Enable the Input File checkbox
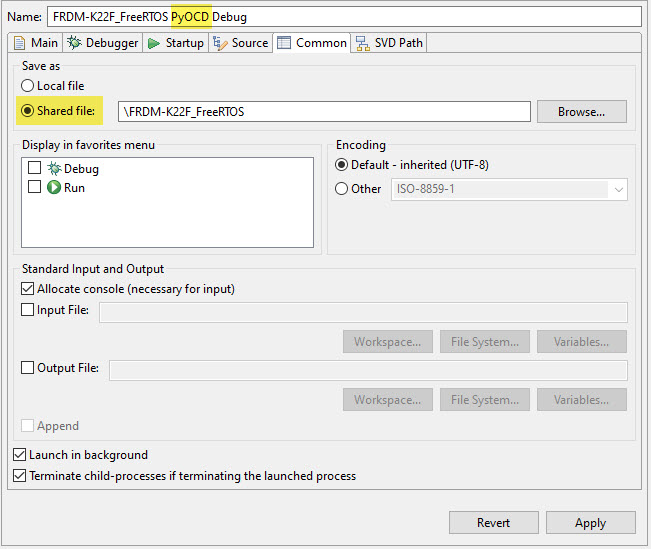 pyautogui.click(x=27, y=310)
